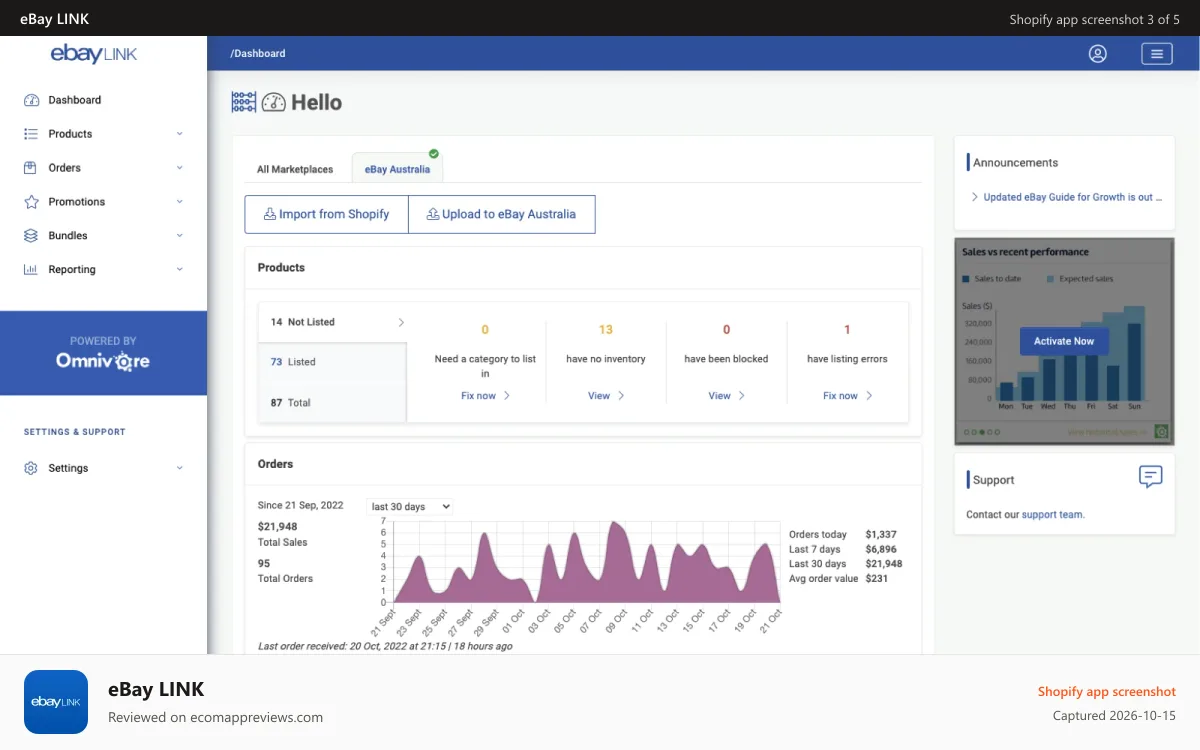Click Activate Now button
The height and width of the screenshot is (750, 1200).
coord(1064,341)
